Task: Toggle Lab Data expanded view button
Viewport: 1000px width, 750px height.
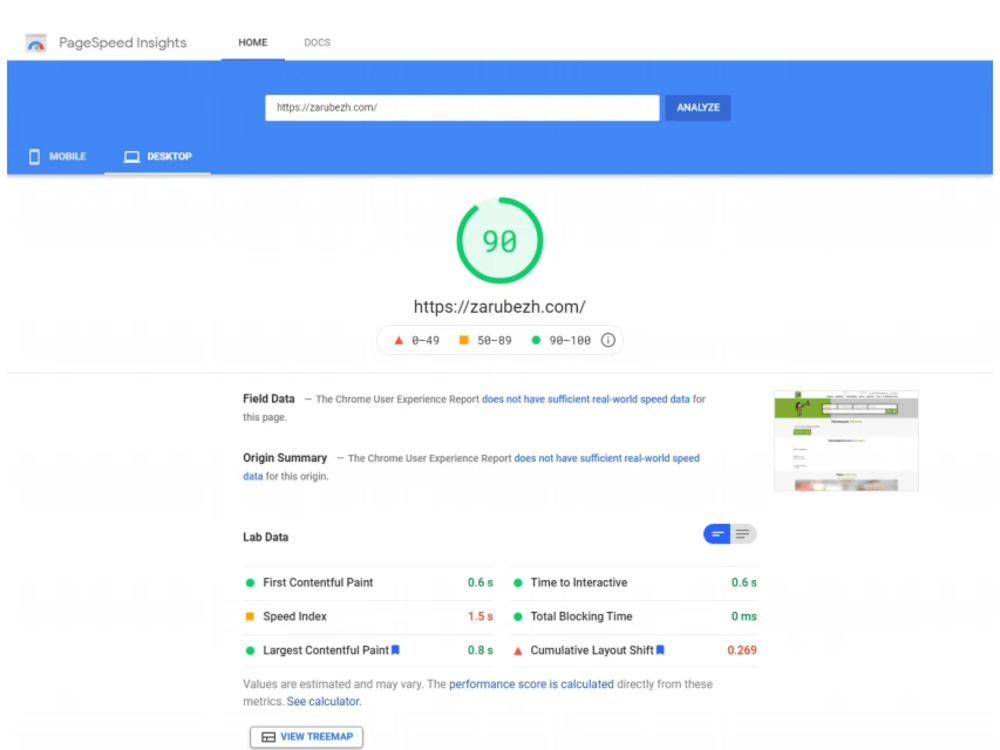Action: (743, 534)
